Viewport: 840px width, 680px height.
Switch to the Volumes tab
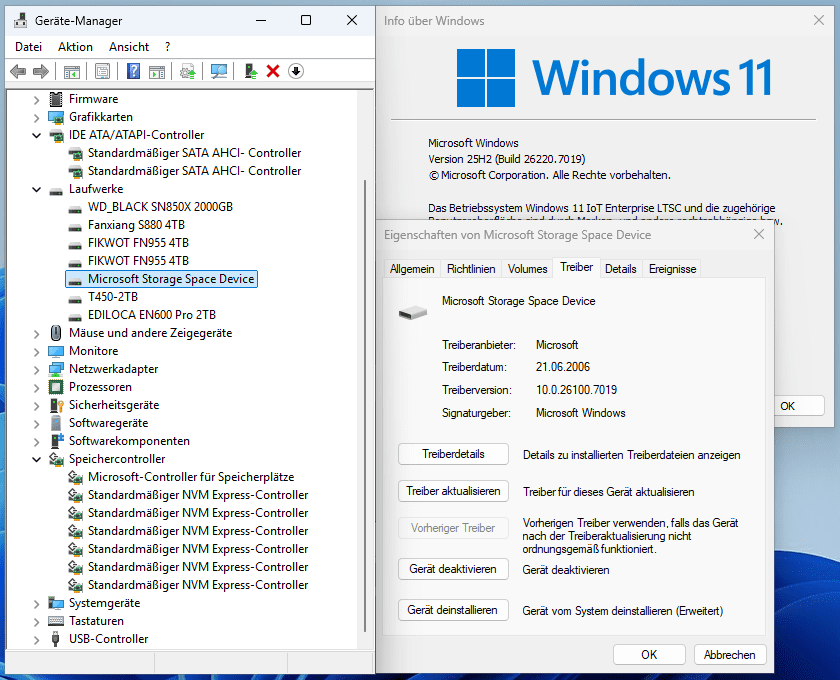click(527, 268)
